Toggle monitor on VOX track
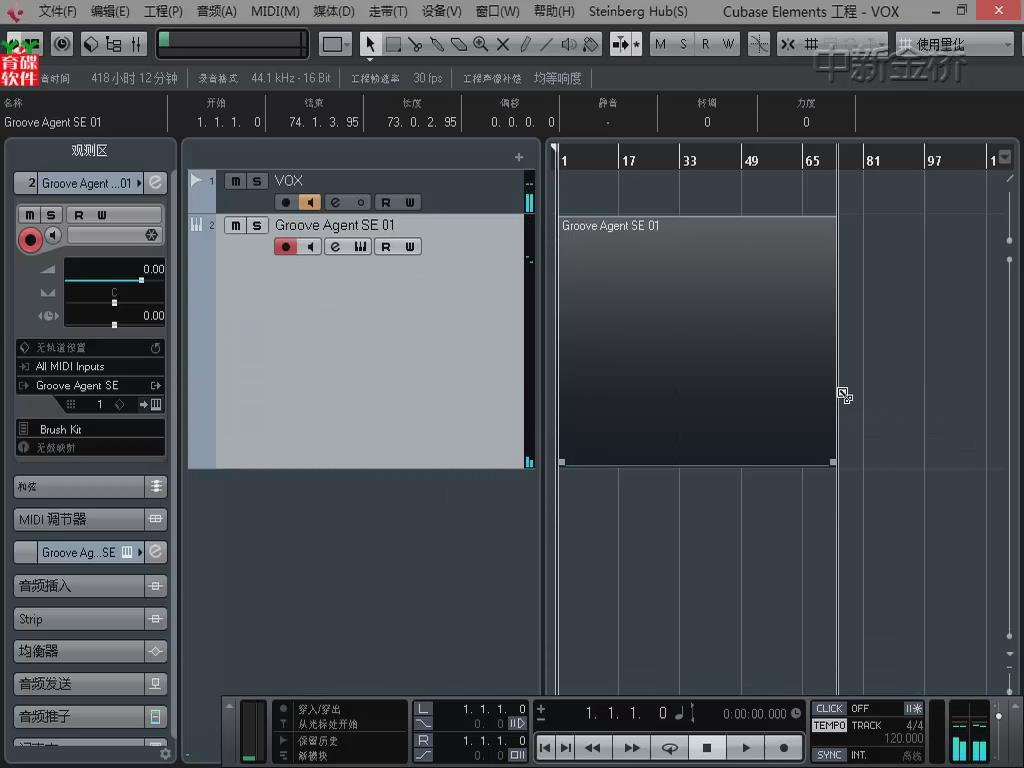Screen dimensions: 1024x768 pos(310,202)
